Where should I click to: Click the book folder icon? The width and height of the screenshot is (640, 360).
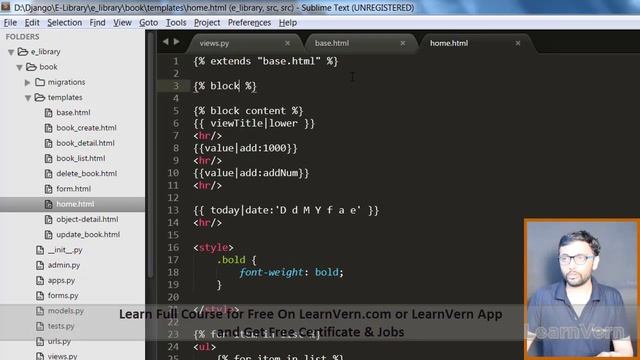point(31,67)
